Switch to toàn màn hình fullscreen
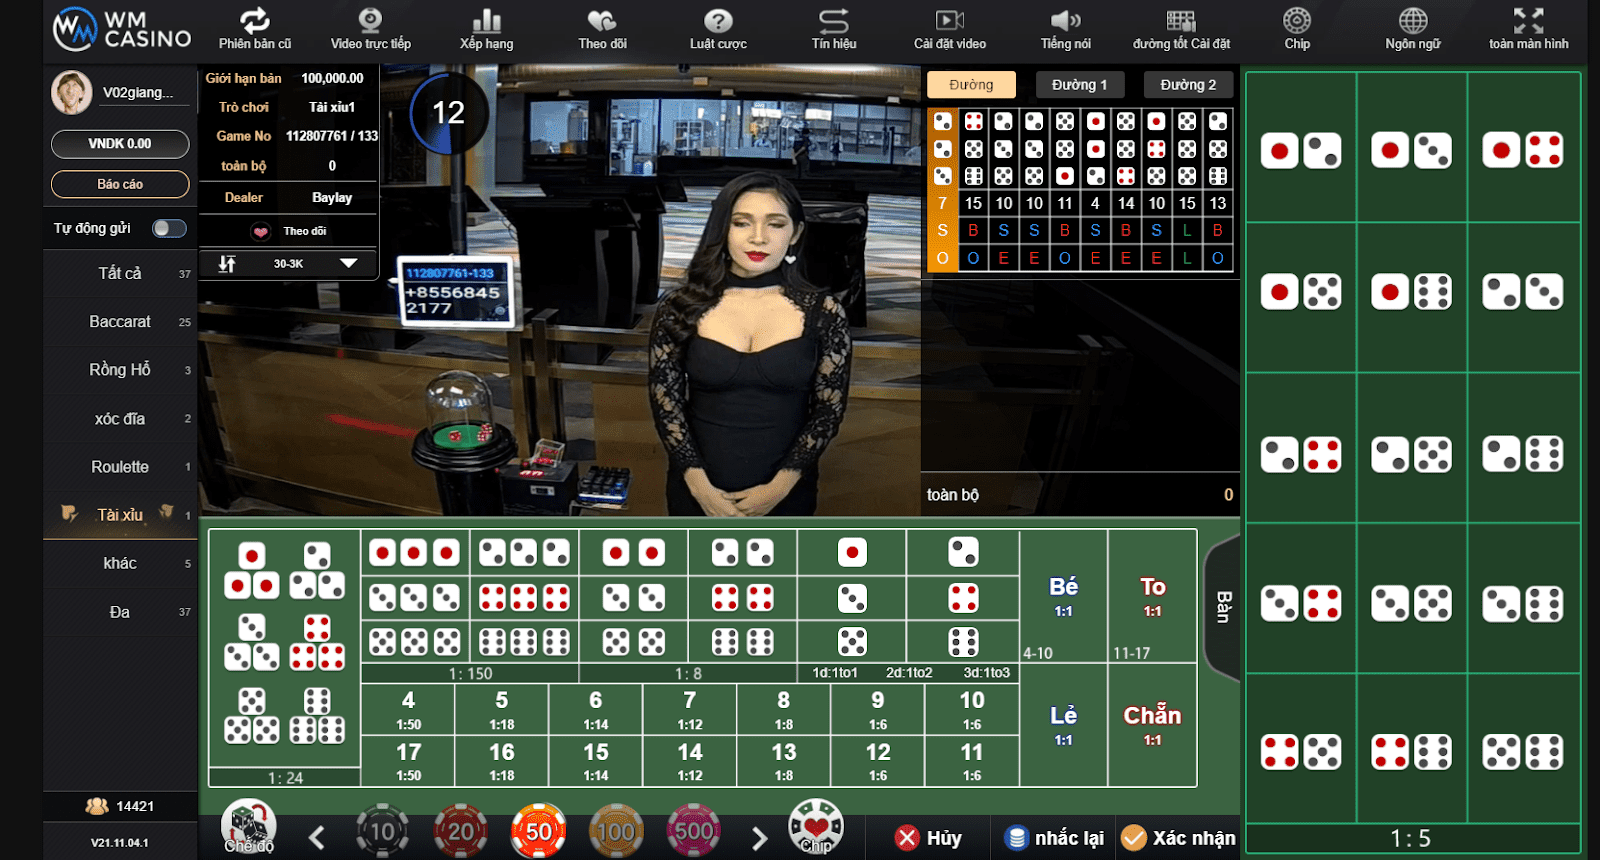 (x=1528, y=21)
